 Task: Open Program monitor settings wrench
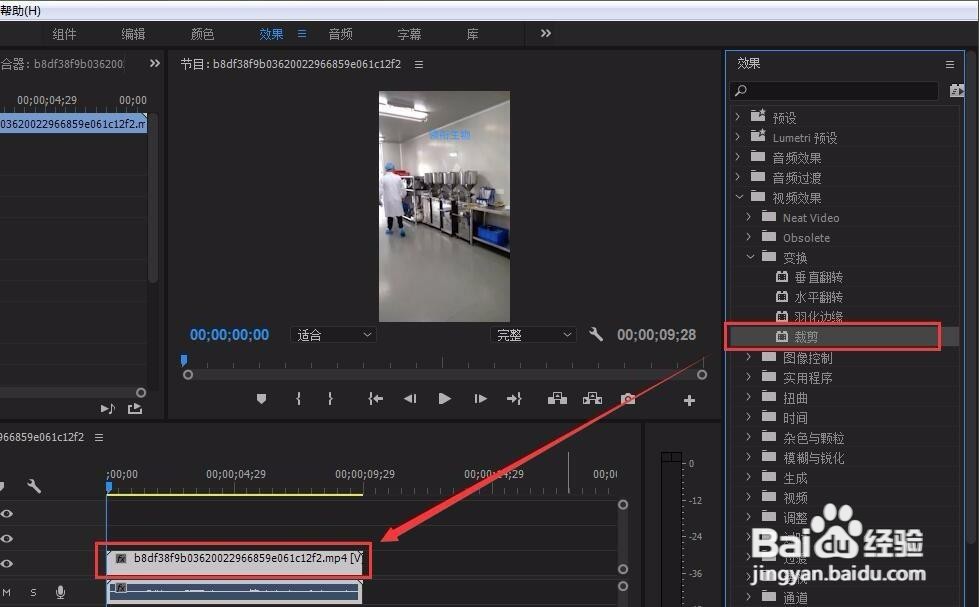596,334
